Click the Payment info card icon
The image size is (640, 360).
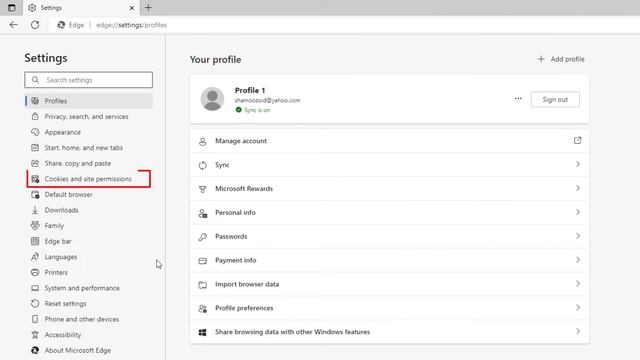[203, 261]
